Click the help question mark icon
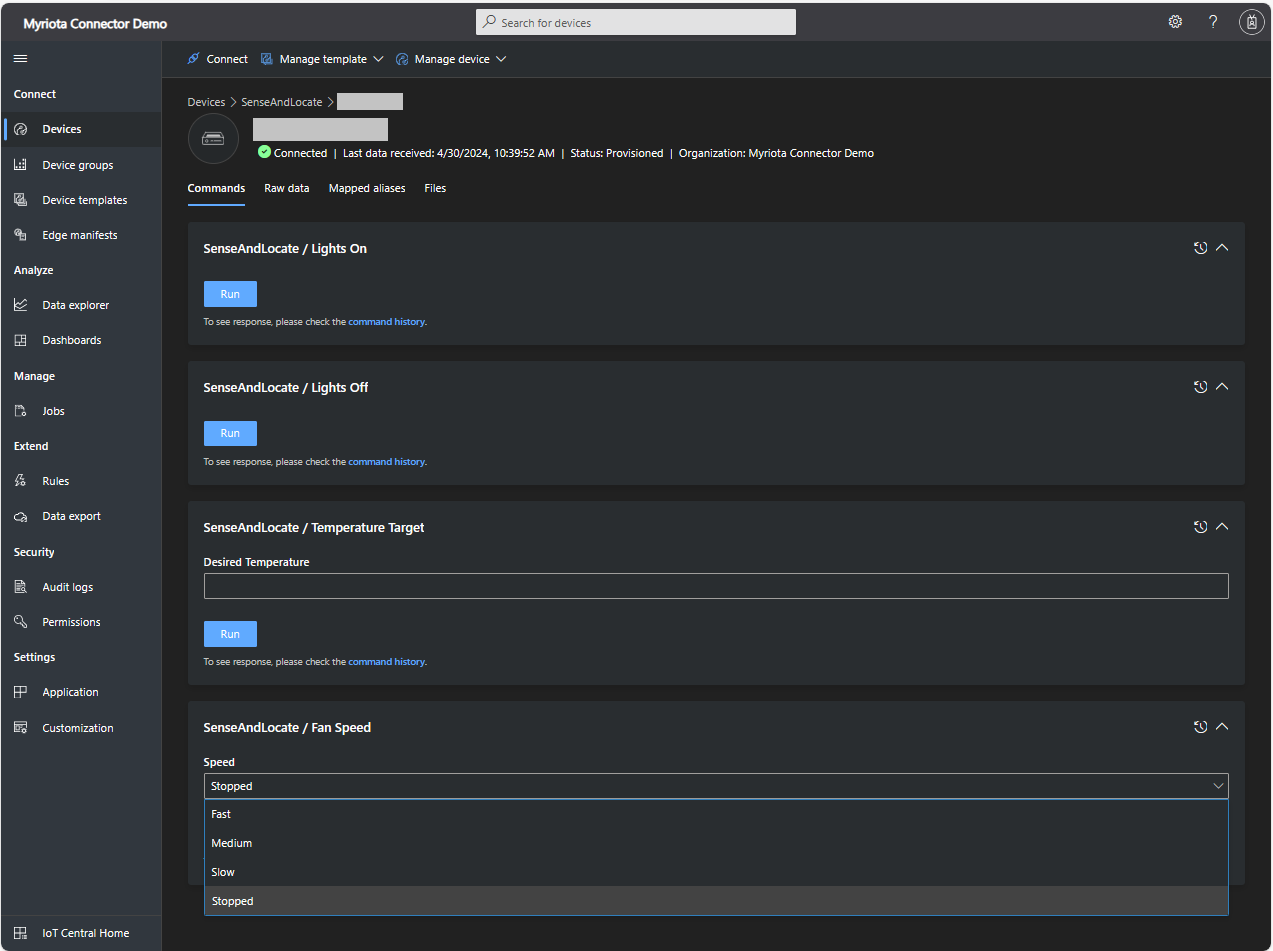Screen dimensions: 1273x951 tap(1213, 22)
